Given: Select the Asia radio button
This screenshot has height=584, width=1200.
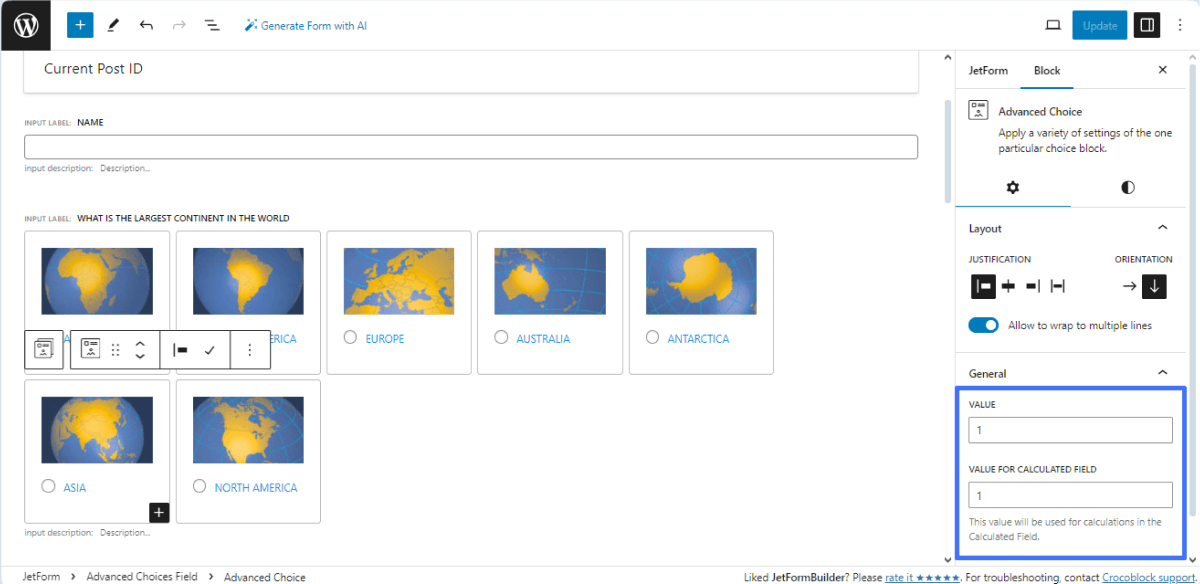Looking at the screenshot, I should pos(48,487).
